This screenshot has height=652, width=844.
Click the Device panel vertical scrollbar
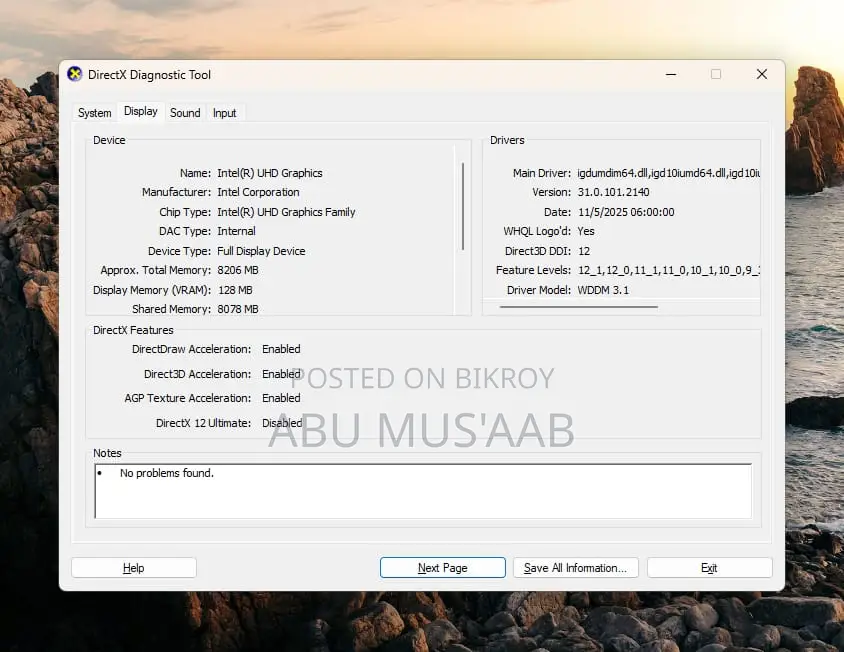(463, 206)
